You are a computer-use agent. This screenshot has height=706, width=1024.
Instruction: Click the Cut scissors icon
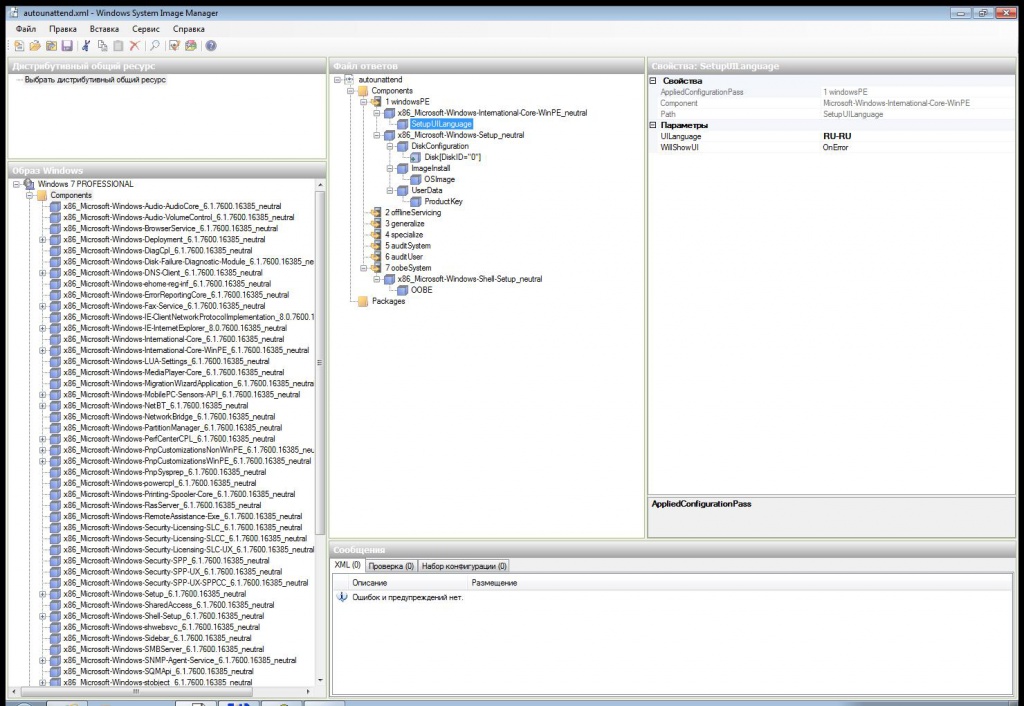[x=86, y=46]
